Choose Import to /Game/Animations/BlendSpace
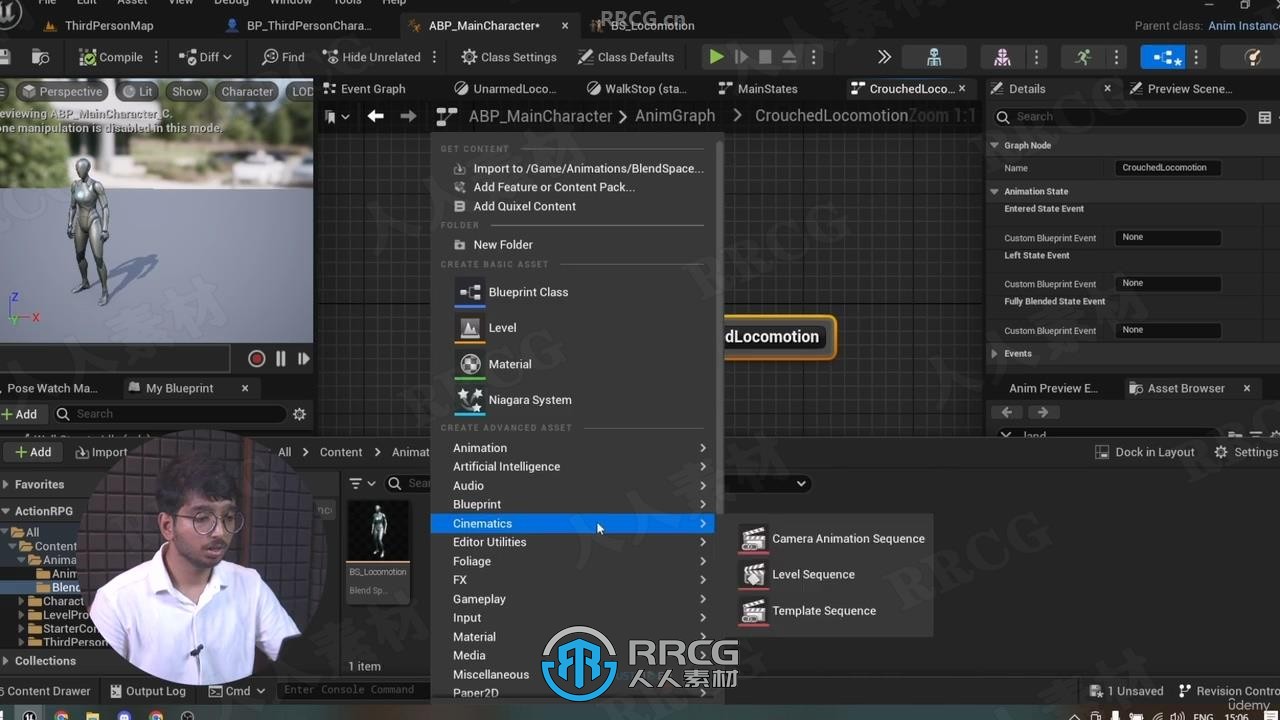 click(578, 168)
